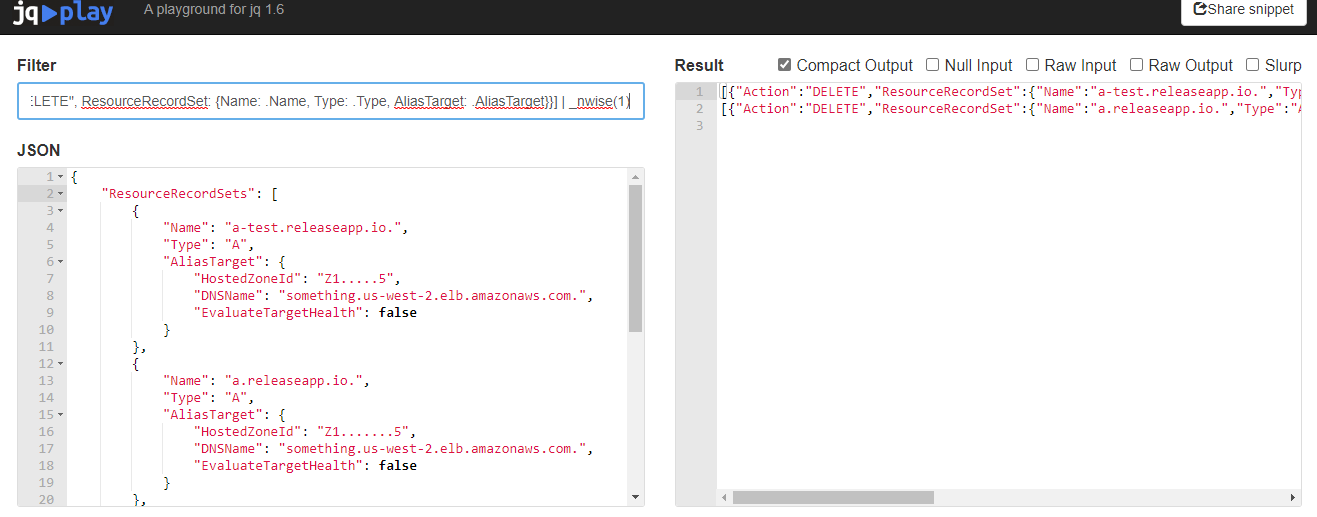Click the Result horizontal scrollbar left arrow
The image size is (1317, 517).
click(x=724, y=497)
